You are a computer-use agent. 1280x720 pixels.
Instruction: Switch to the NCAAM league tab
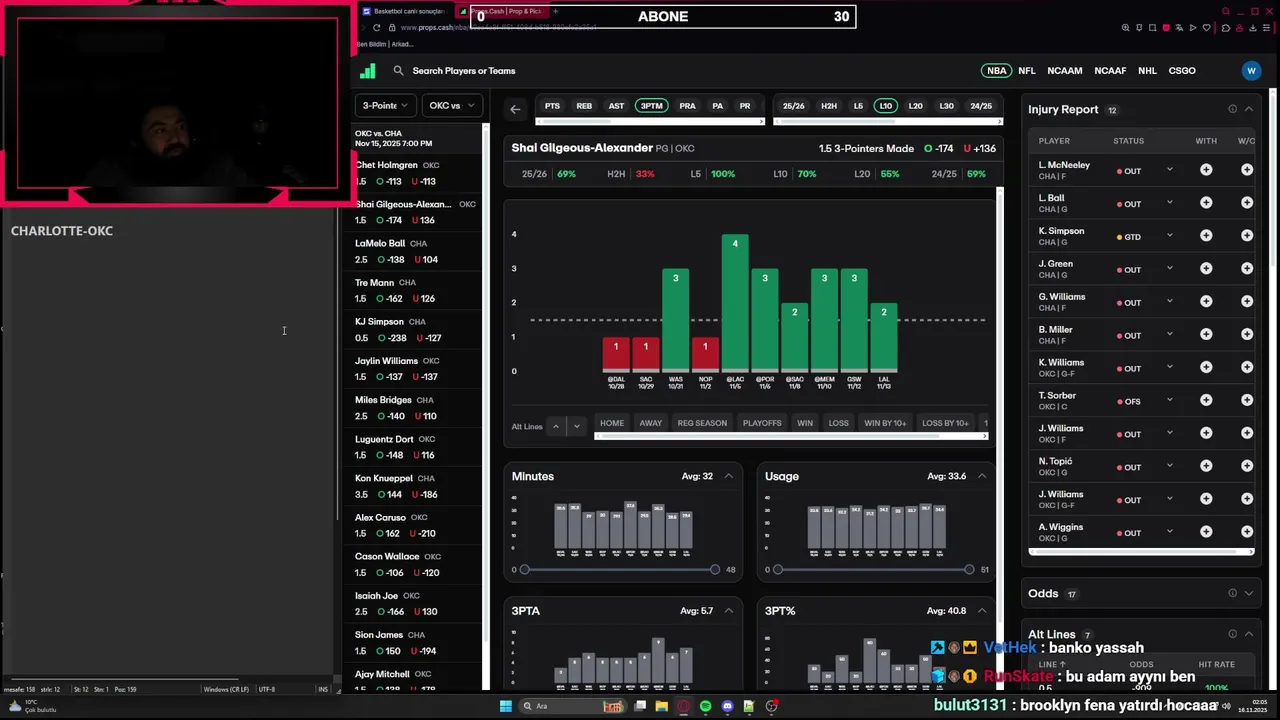point(1064,71)
